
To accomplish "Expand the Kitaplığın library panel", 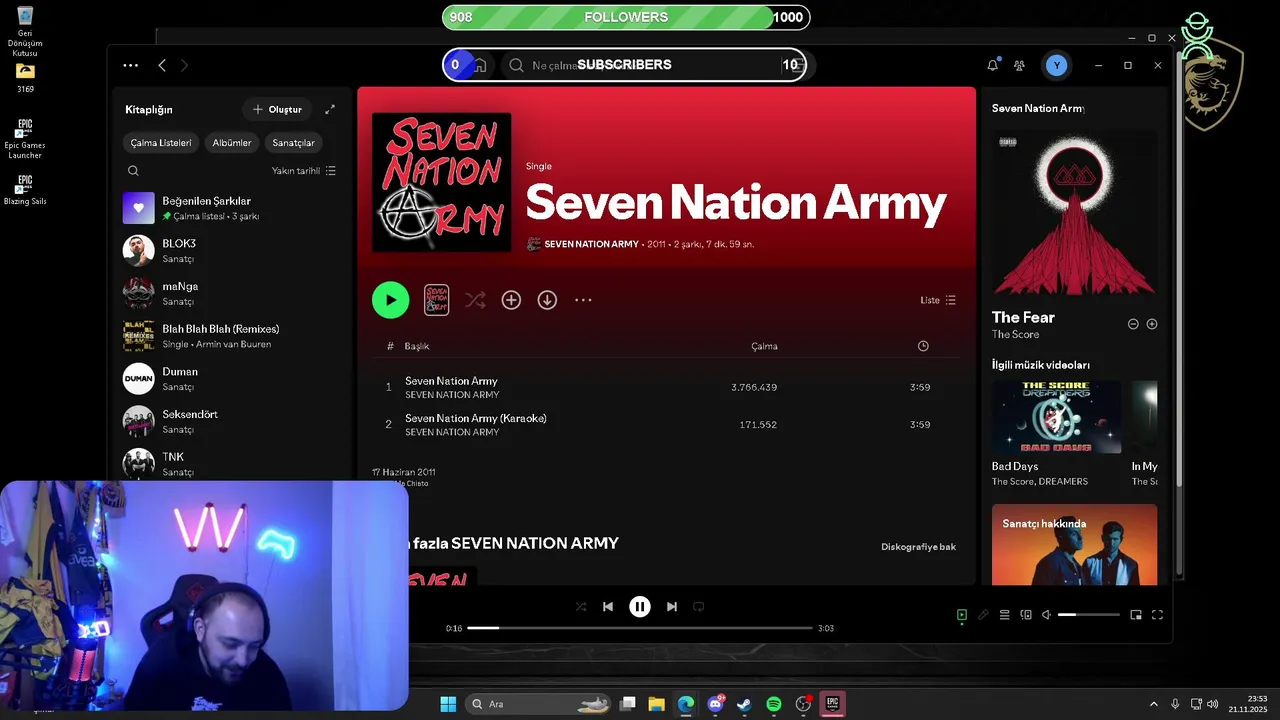I will click(x=330, y=109).
